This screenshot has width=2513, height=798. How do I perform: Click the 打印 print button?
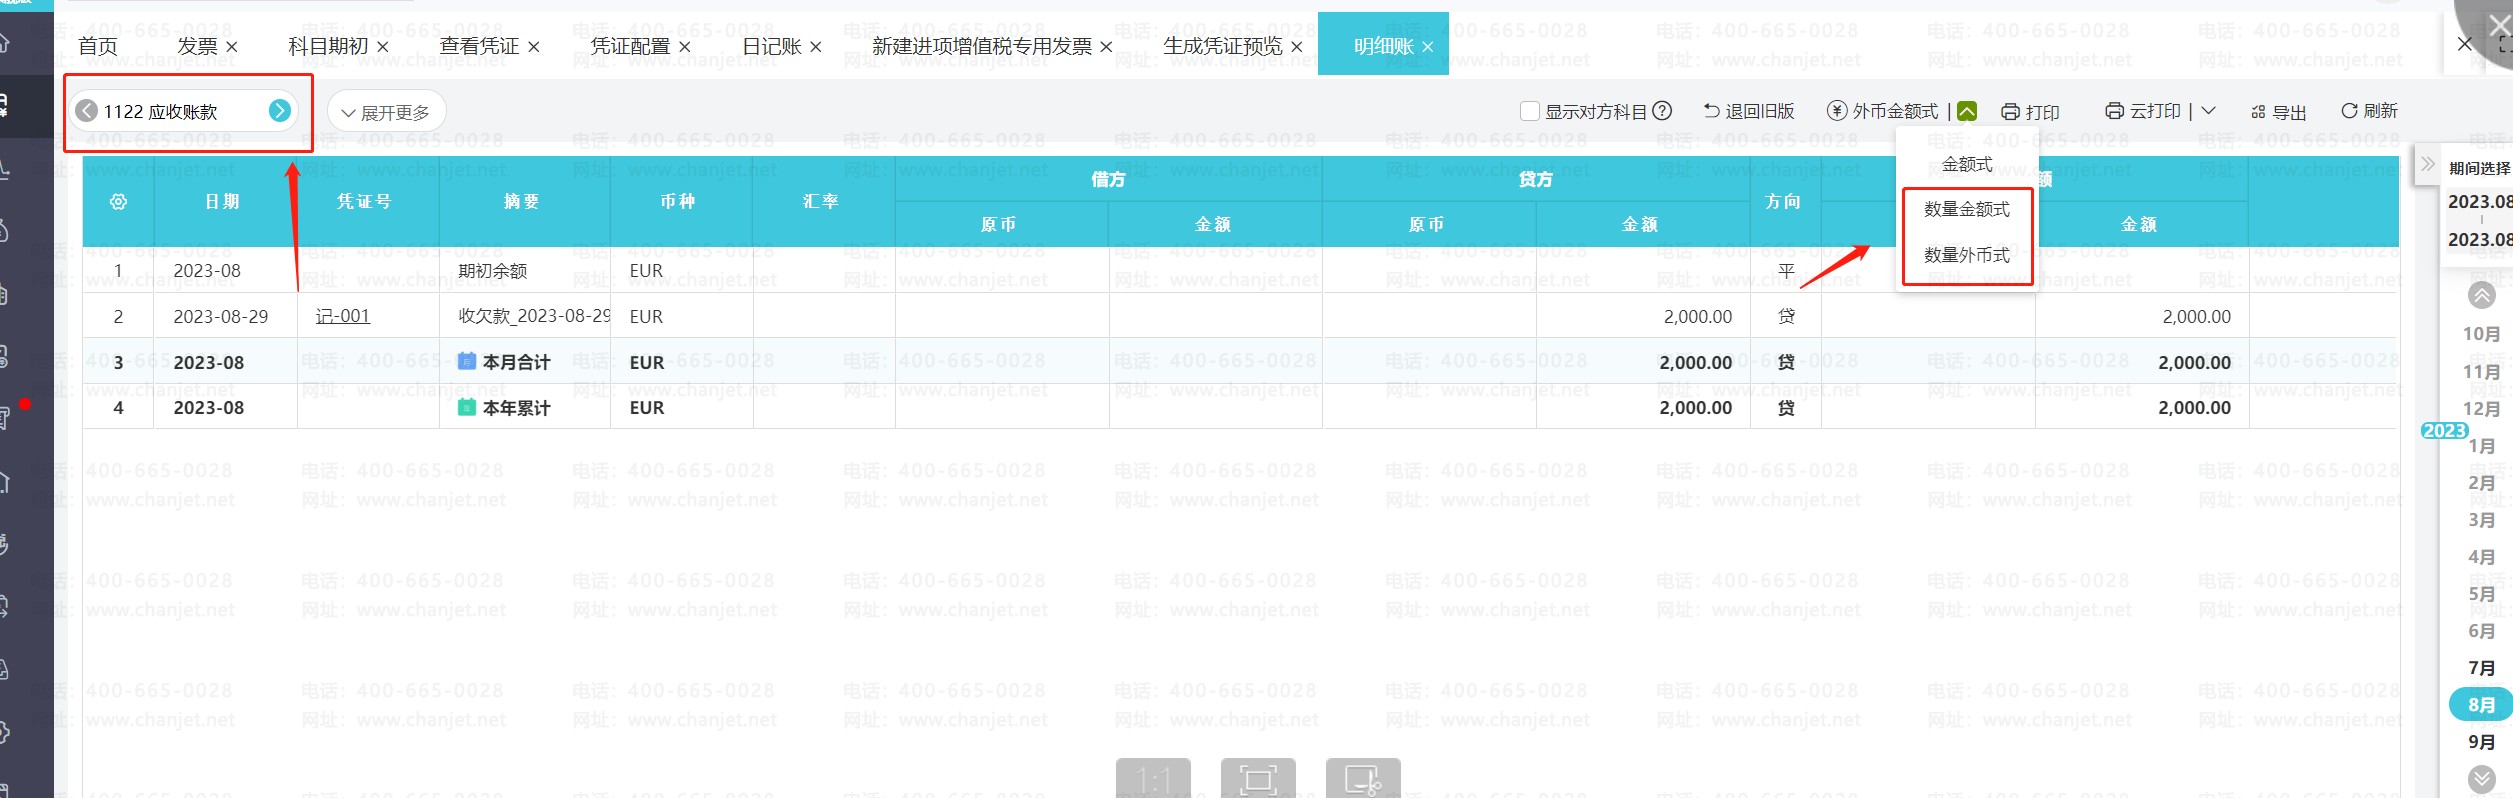click(x=2030, y=112)
